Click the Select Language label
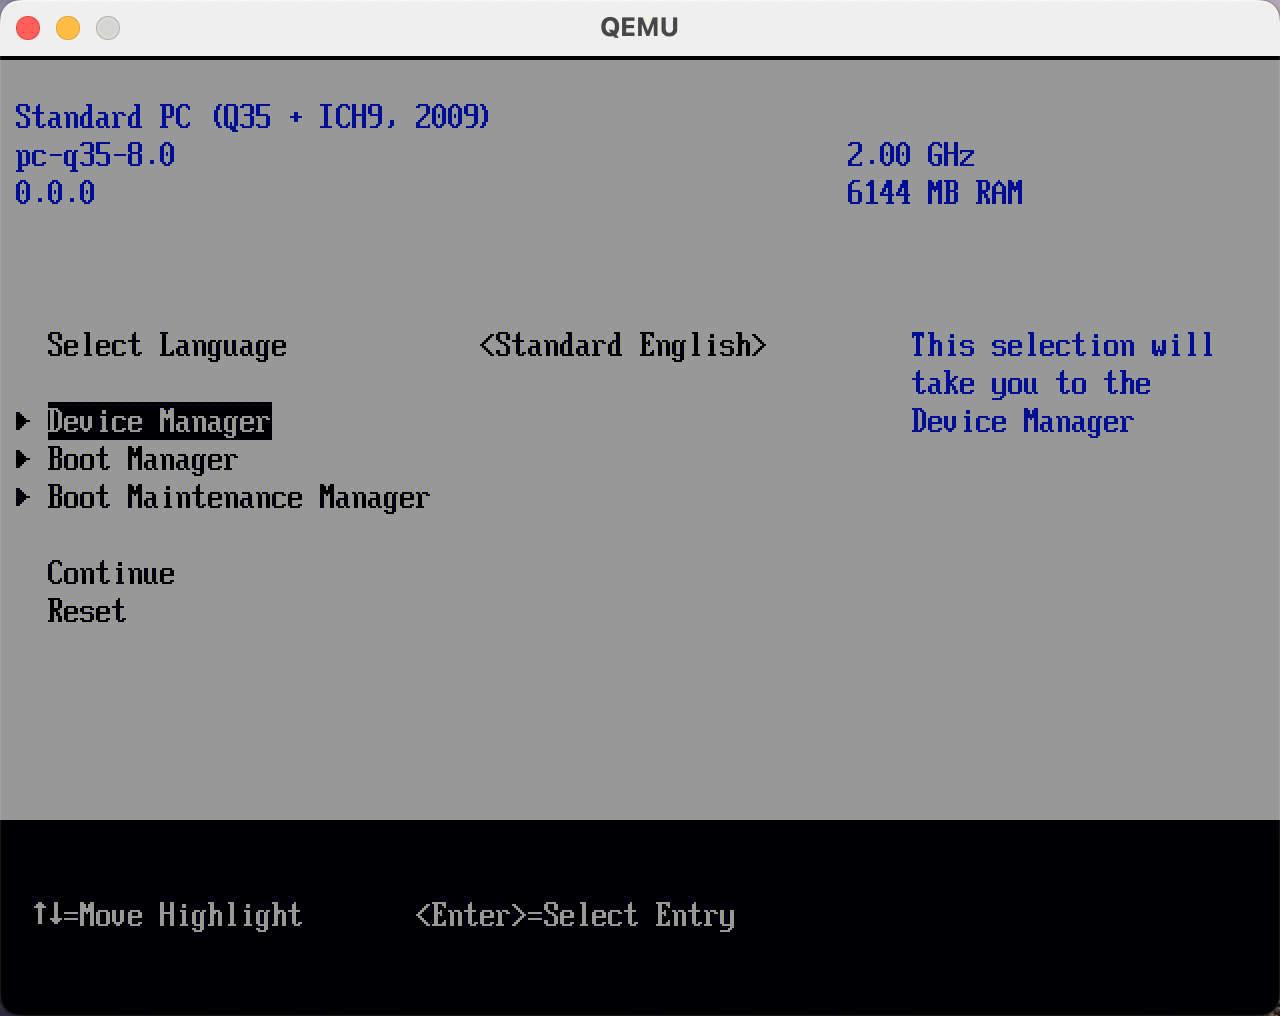The height and width of the screenshot is (1016, 1280). [167, 346]
